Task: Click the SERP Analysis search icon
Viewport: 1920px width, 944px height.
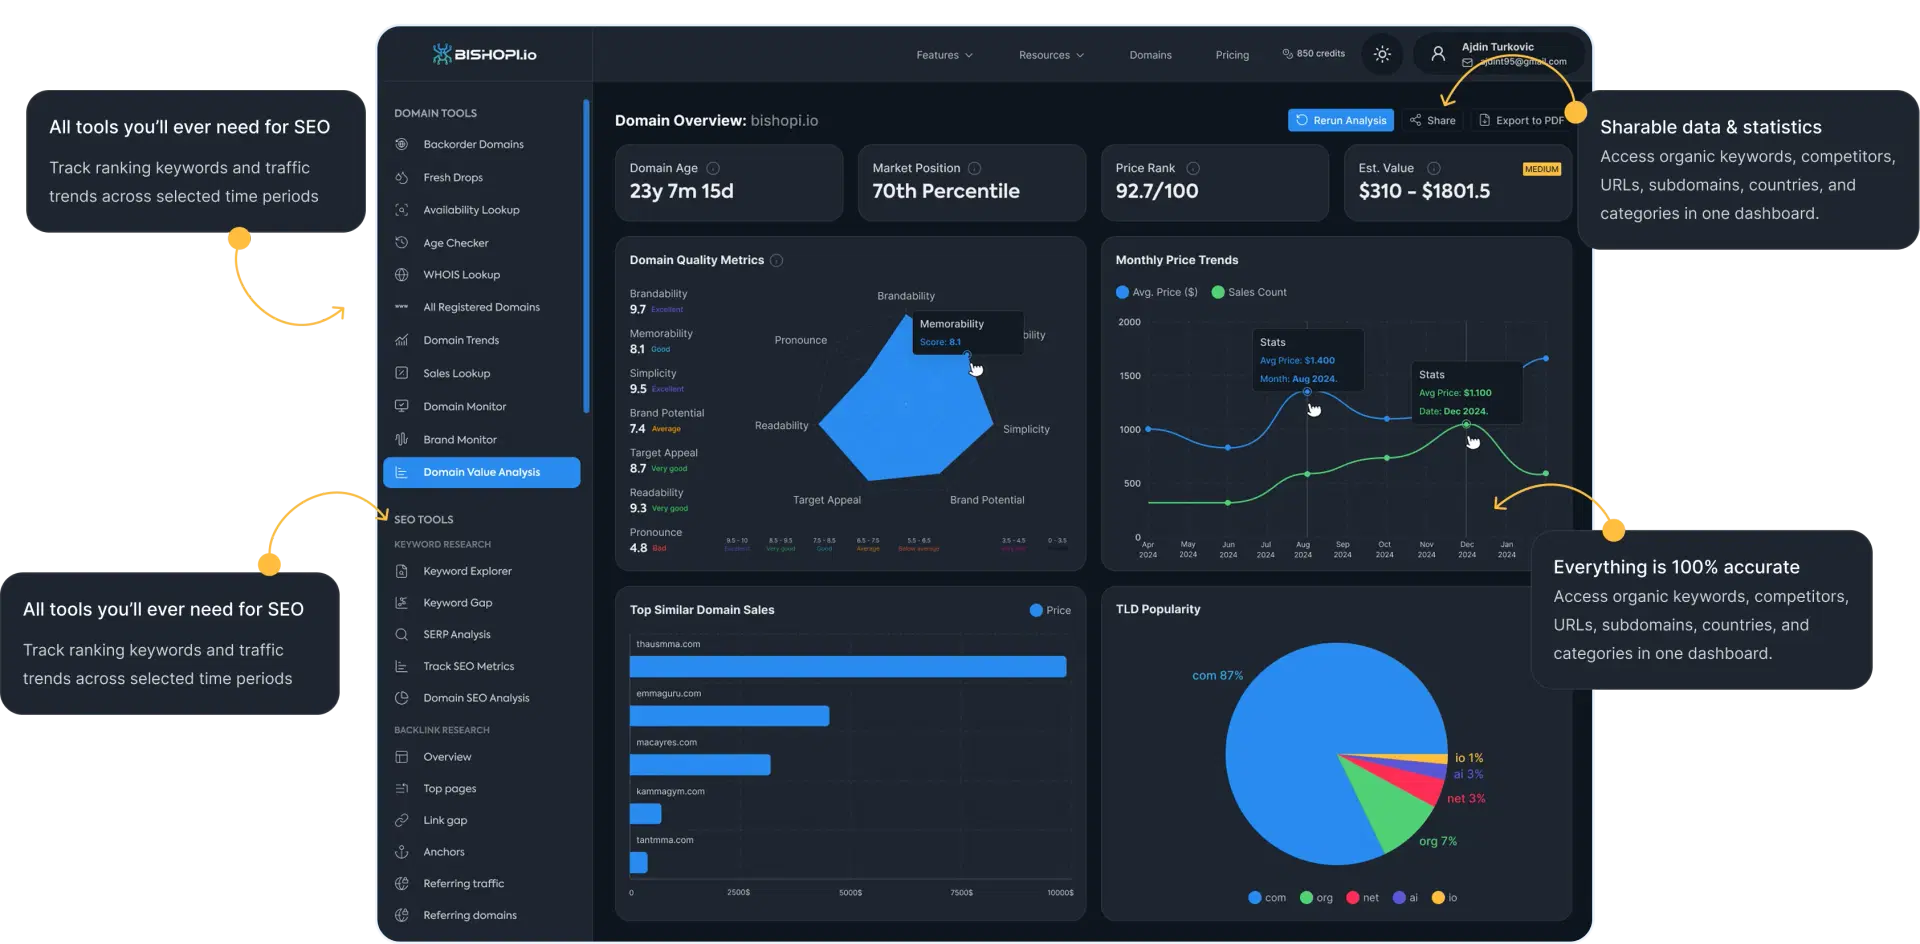Action: [x=401, y=634]
